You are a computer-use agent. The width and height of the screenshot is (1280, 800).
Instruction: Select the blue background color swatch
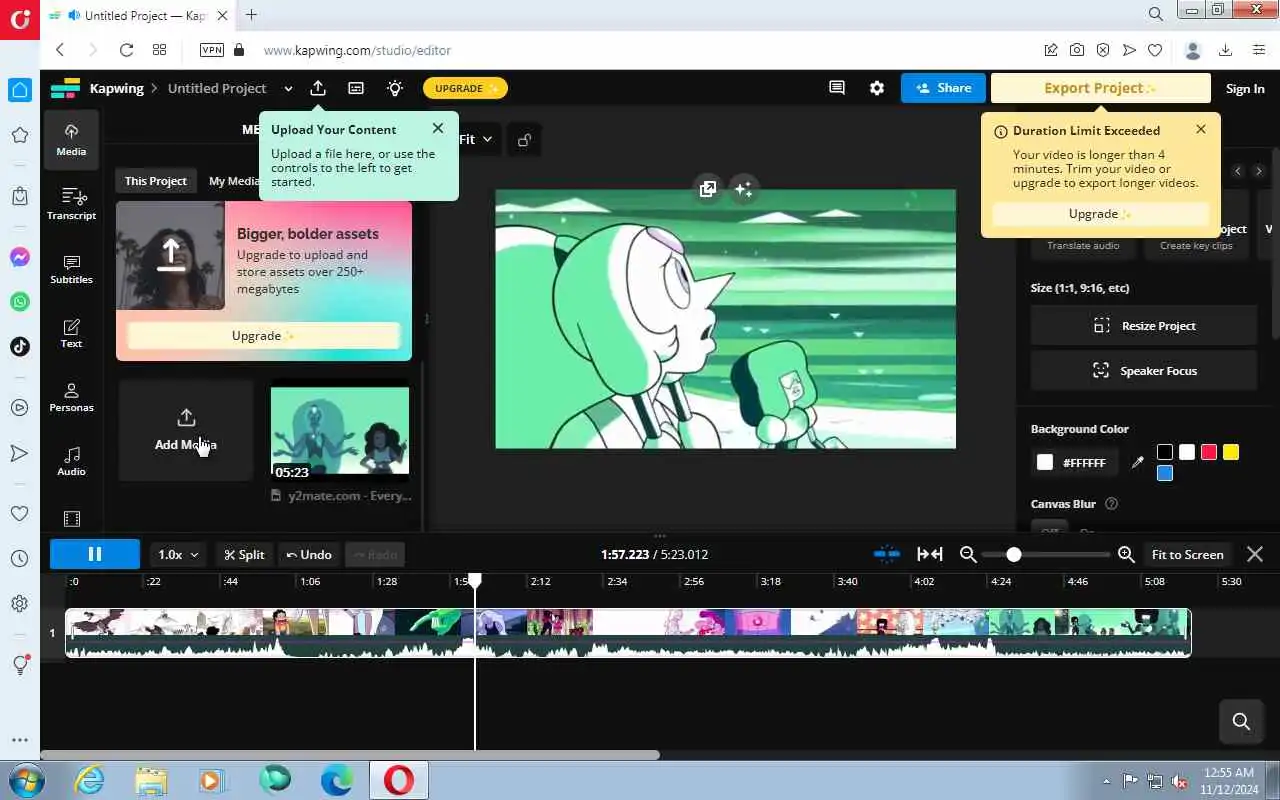(1165, 473)
